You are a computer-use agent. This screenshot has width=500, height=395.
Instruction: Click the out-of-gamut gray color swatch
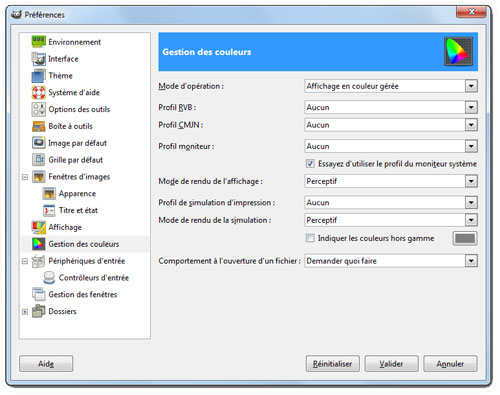coord(465,238)
